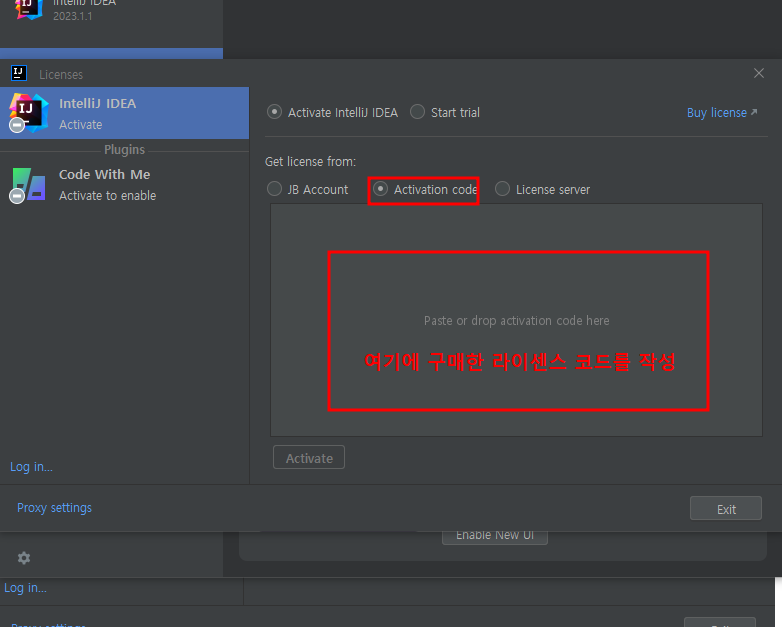Click Enable New UI button behind dialog

click(495, 535)
